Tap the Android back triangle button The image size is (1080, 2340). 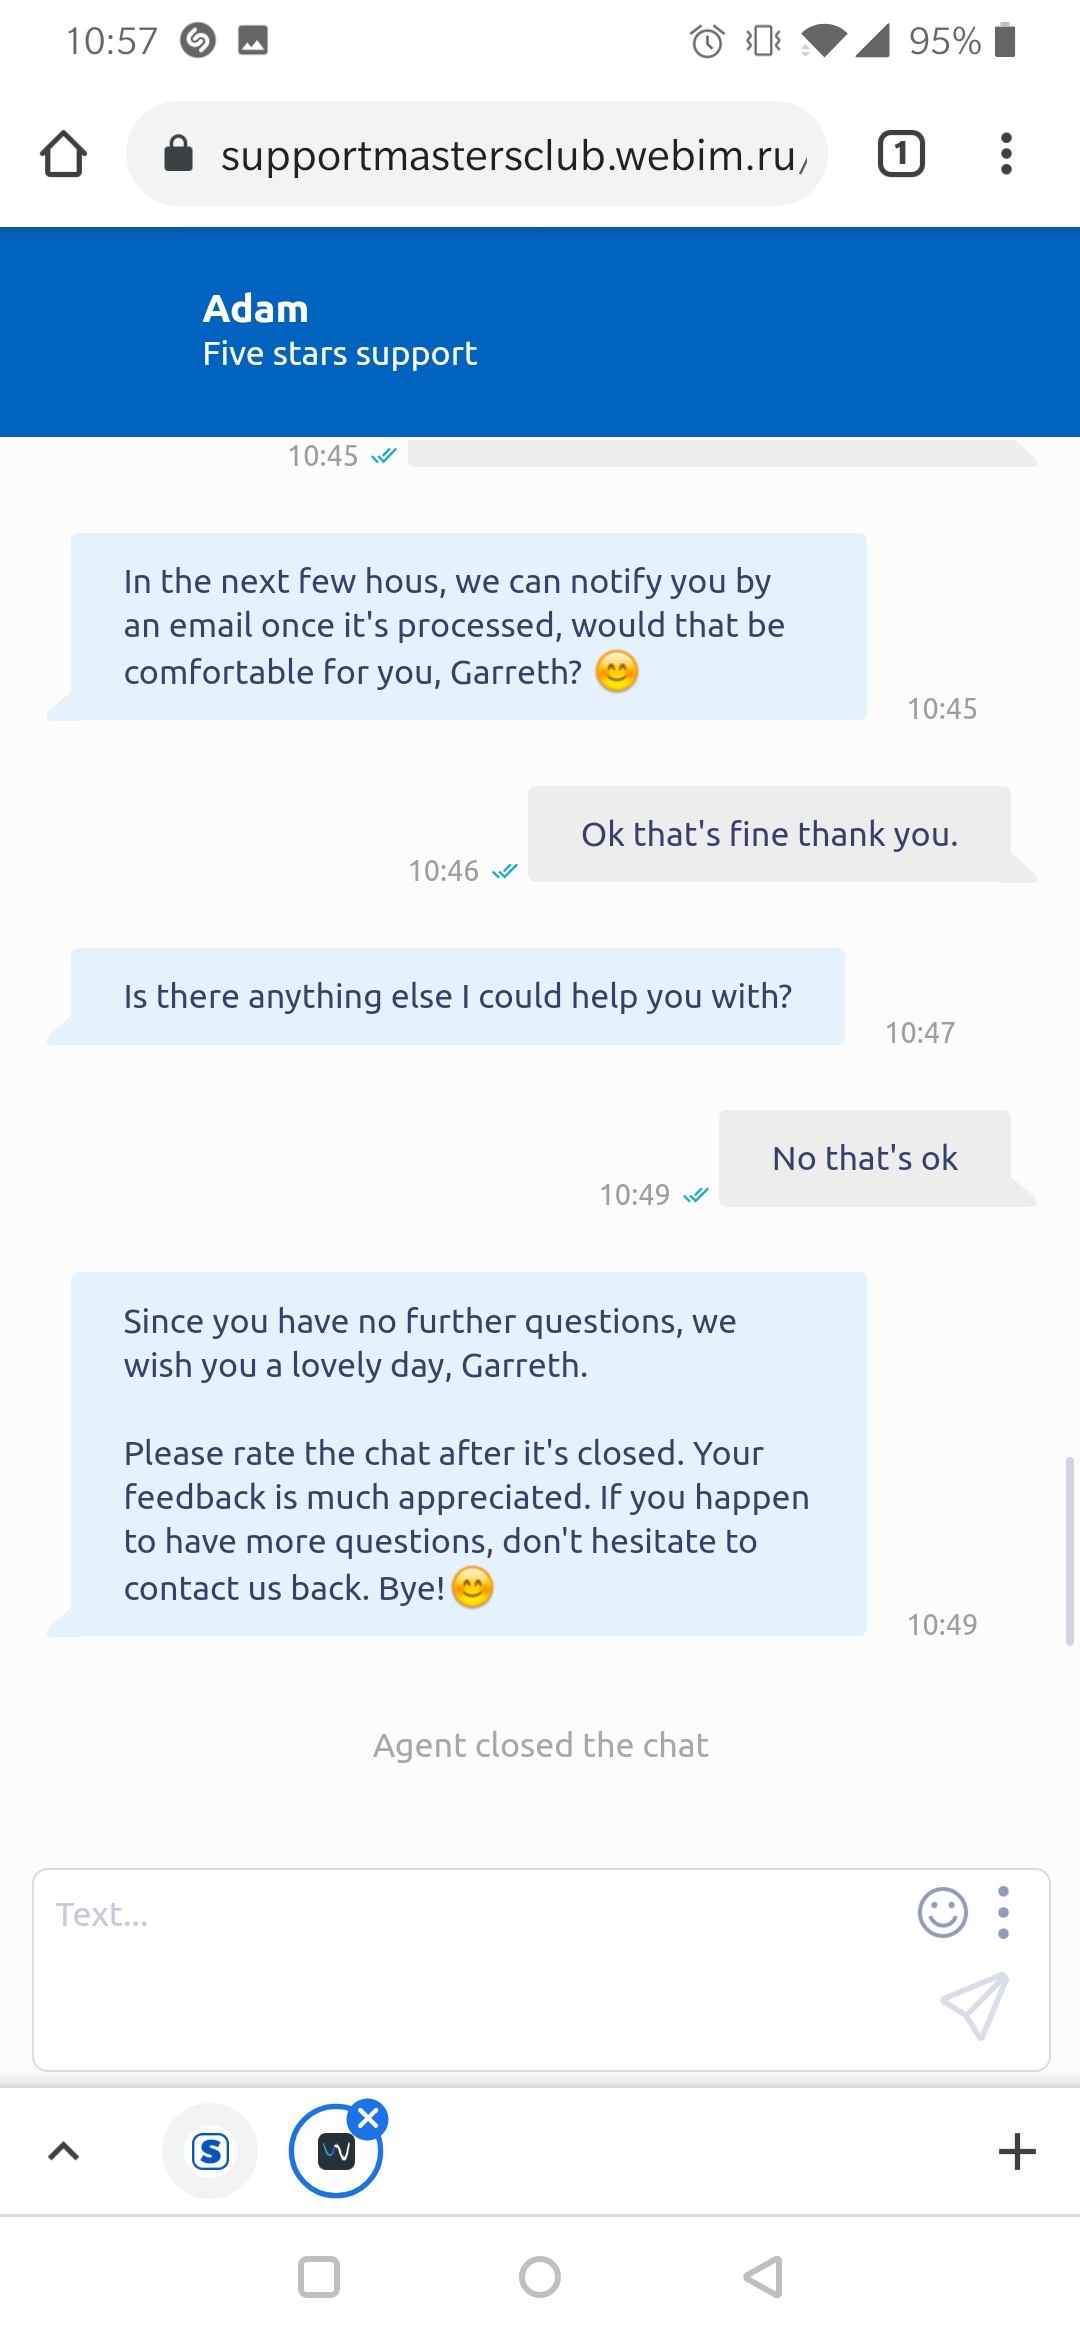(x=763, y=2277)
